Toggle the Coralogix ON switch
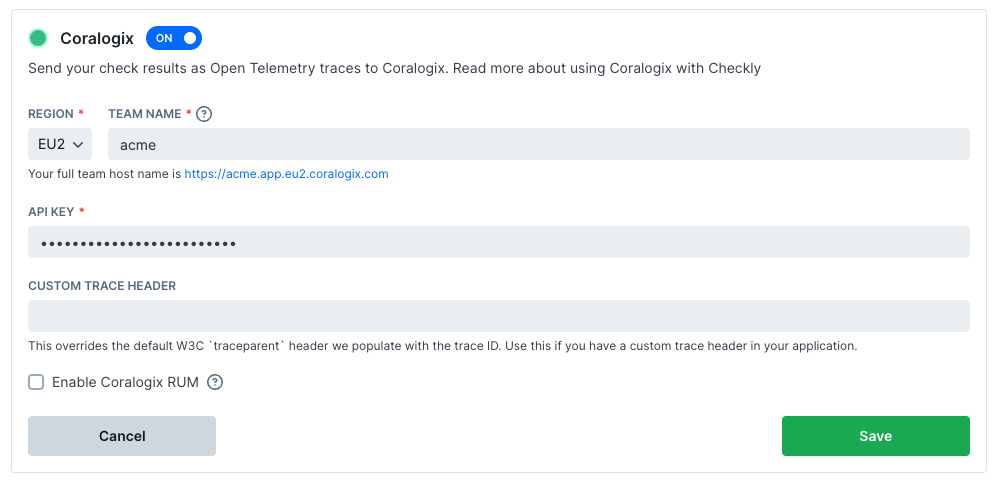This screenshot has width=993, height=481. click(x=174, y=38)
